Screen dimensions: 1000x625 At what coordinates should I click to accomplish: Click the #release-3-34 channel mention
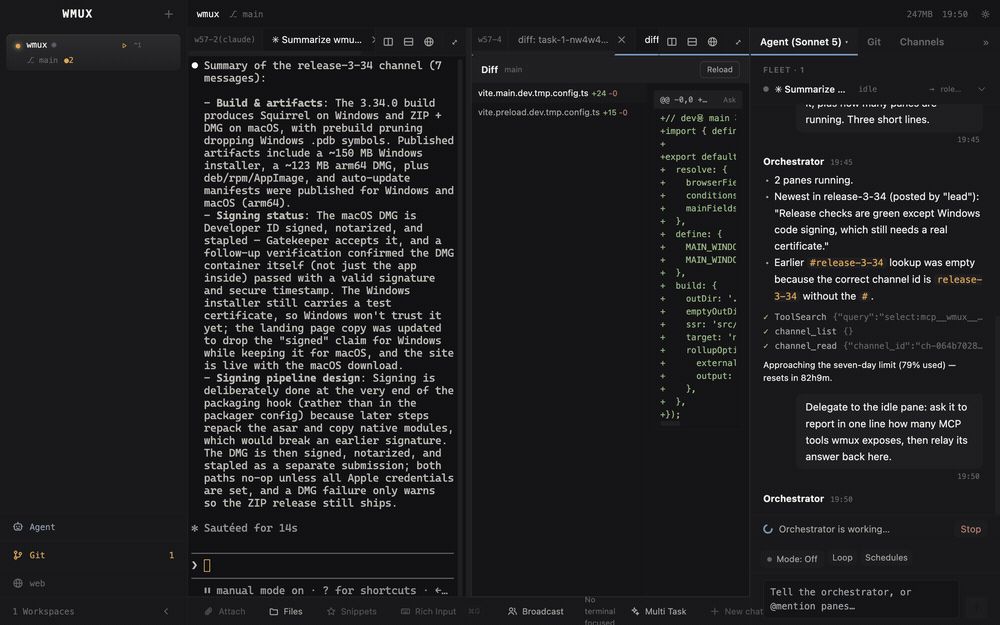[x=846, y=263]
